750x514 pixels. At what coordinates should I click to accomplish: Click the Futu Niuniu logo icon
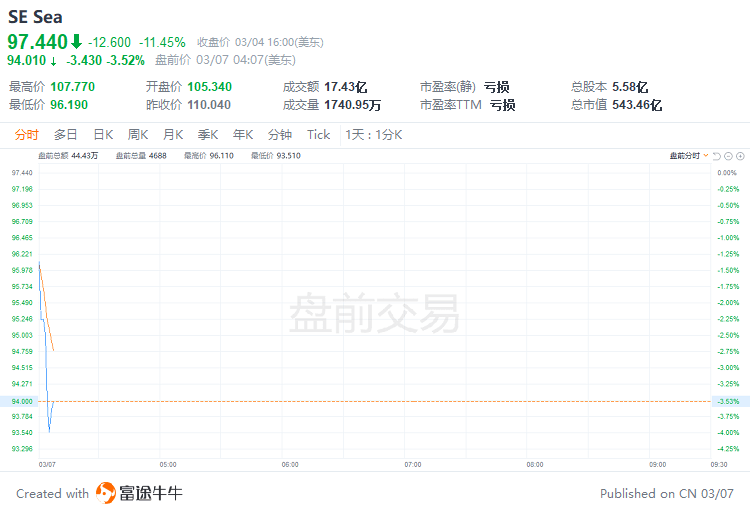[x=106, y=493]
